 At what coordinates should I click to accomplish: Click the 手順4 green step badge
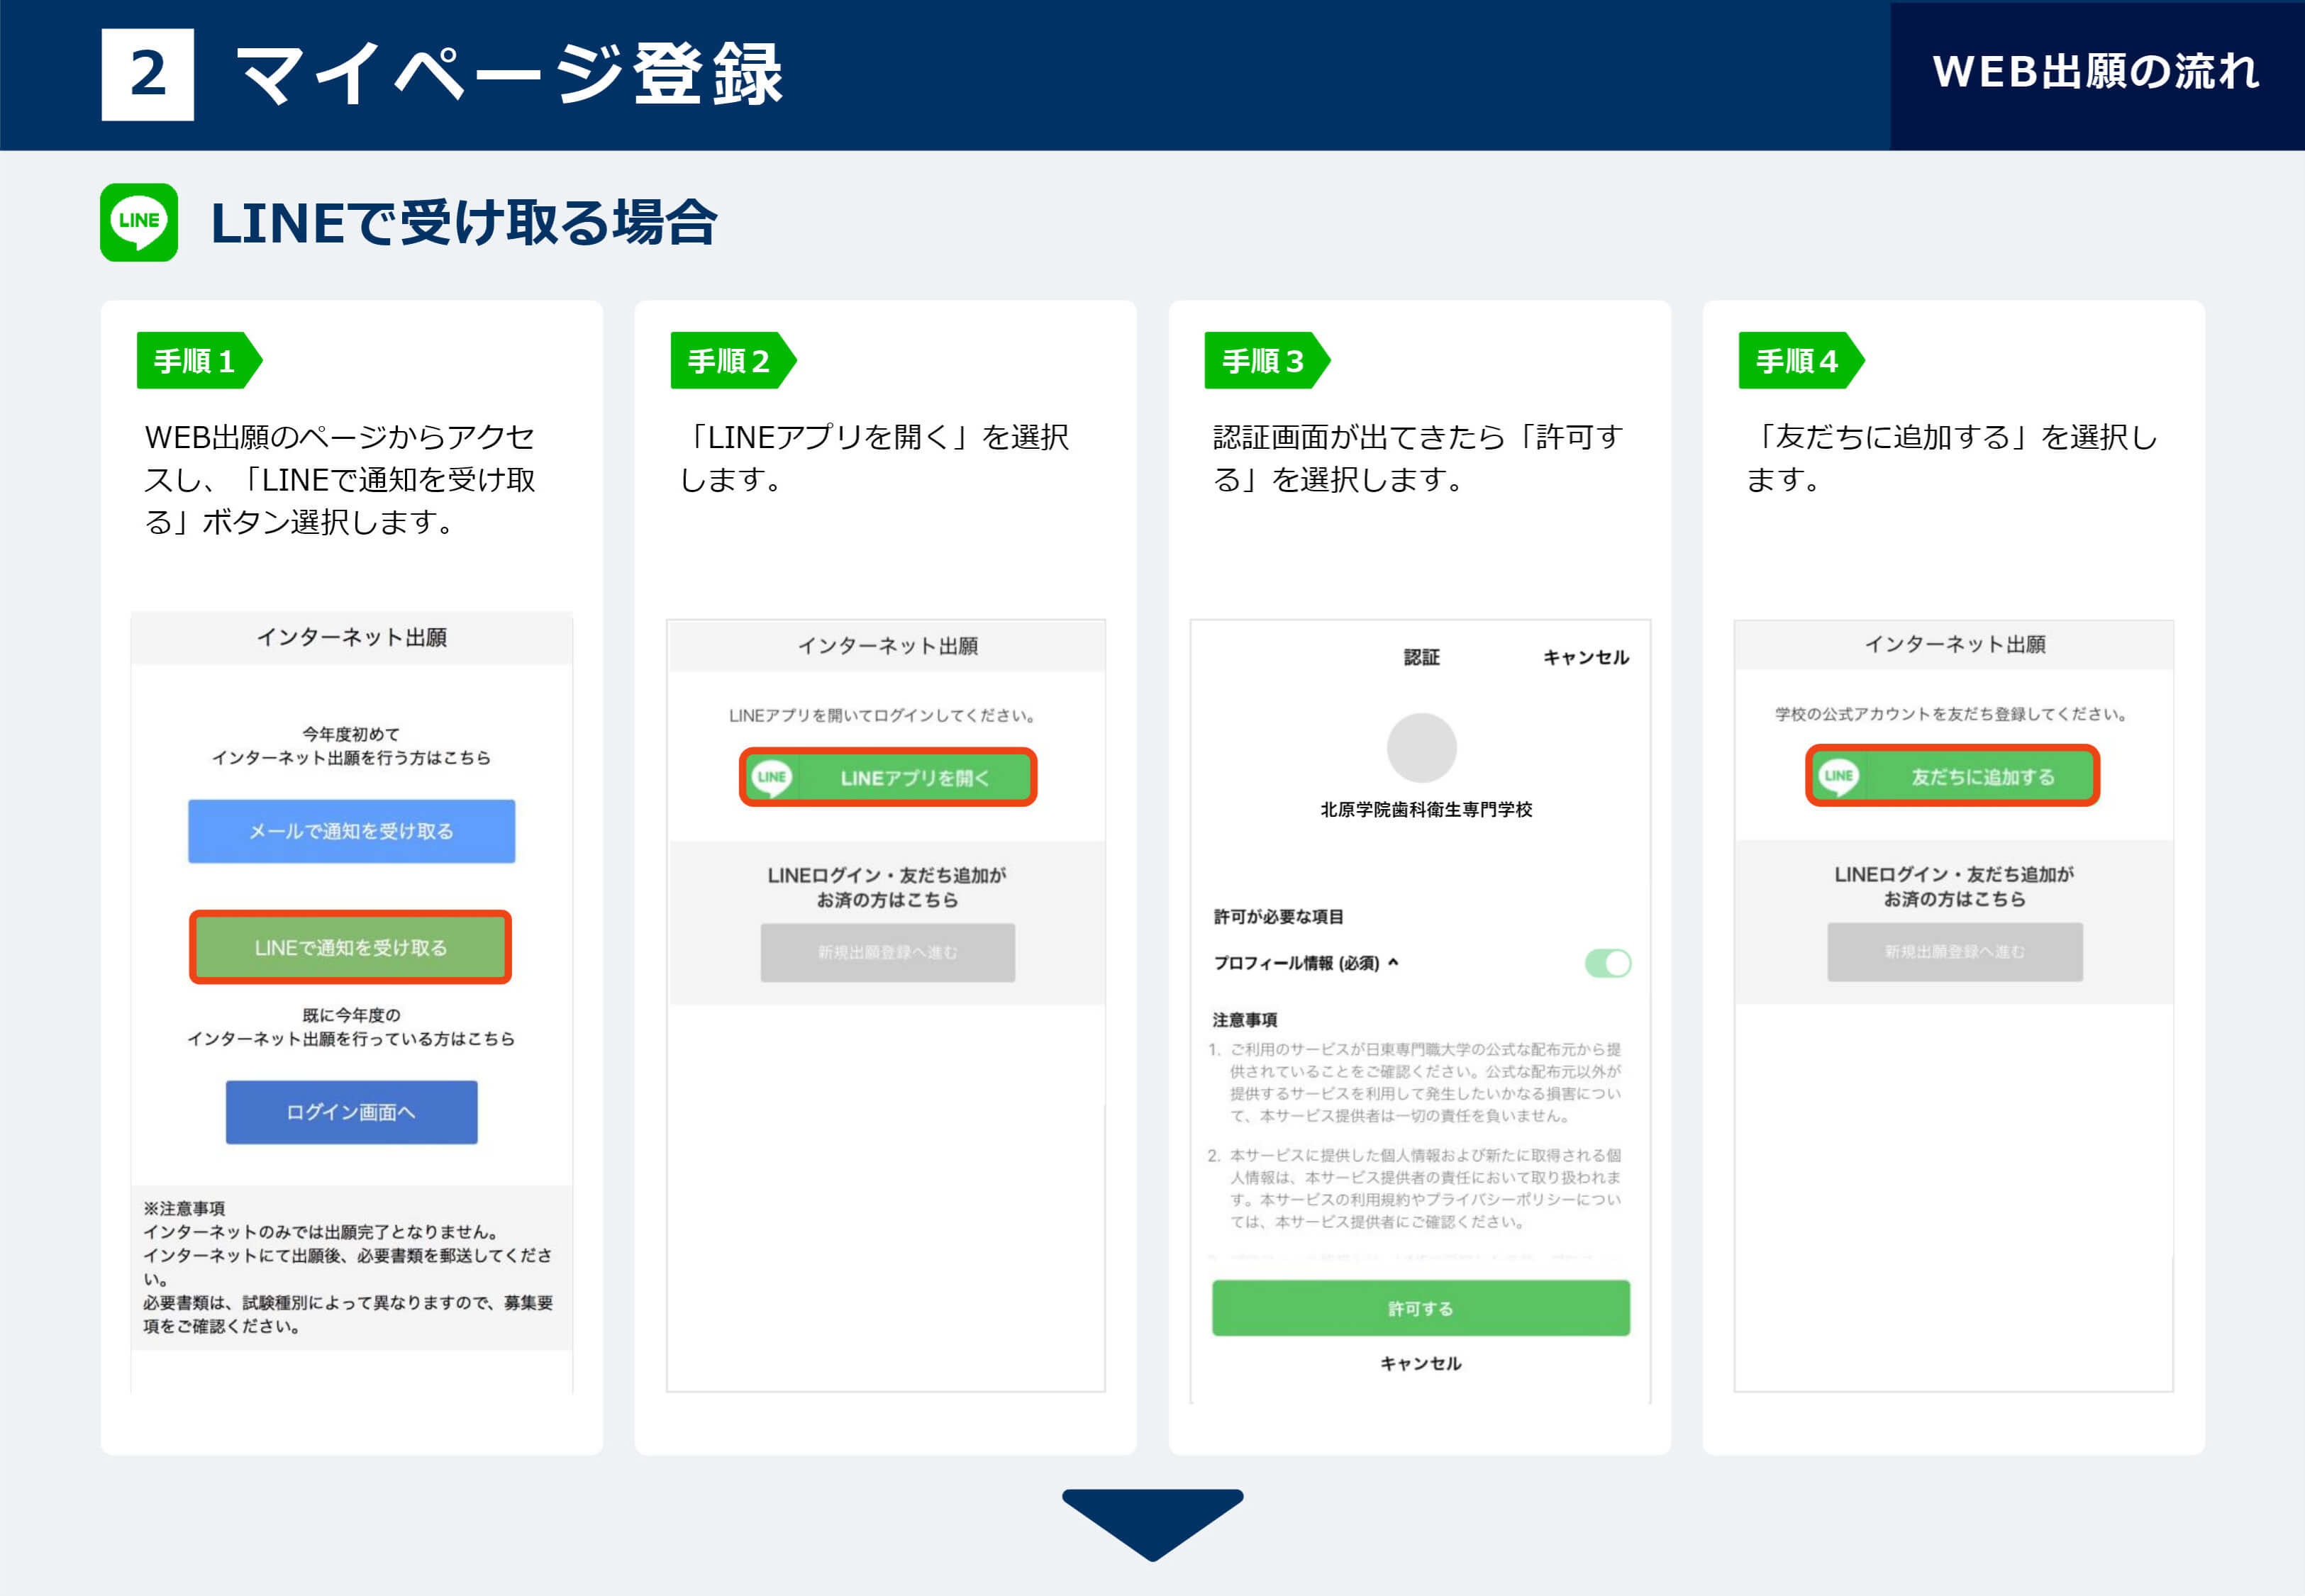pyautogui.click(x=1799, y=361)
